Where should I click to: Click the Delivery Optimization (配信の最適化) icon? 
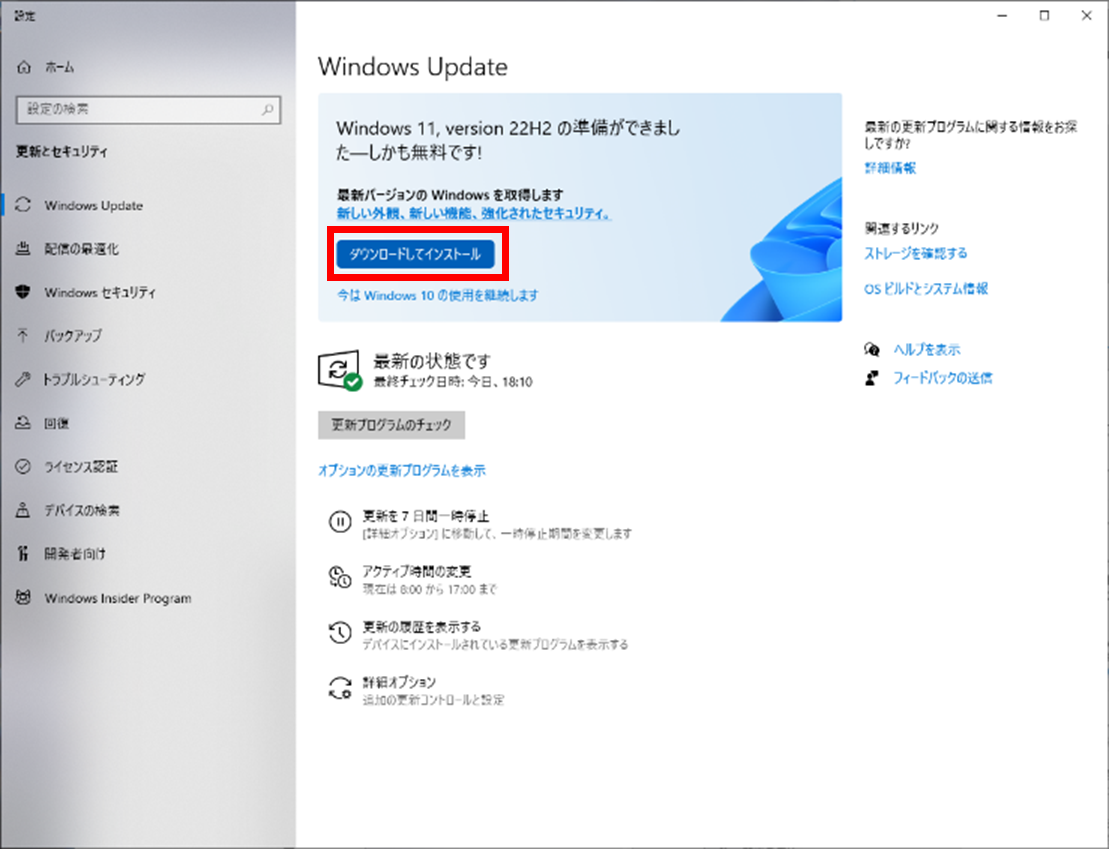[x=23, y=248]
